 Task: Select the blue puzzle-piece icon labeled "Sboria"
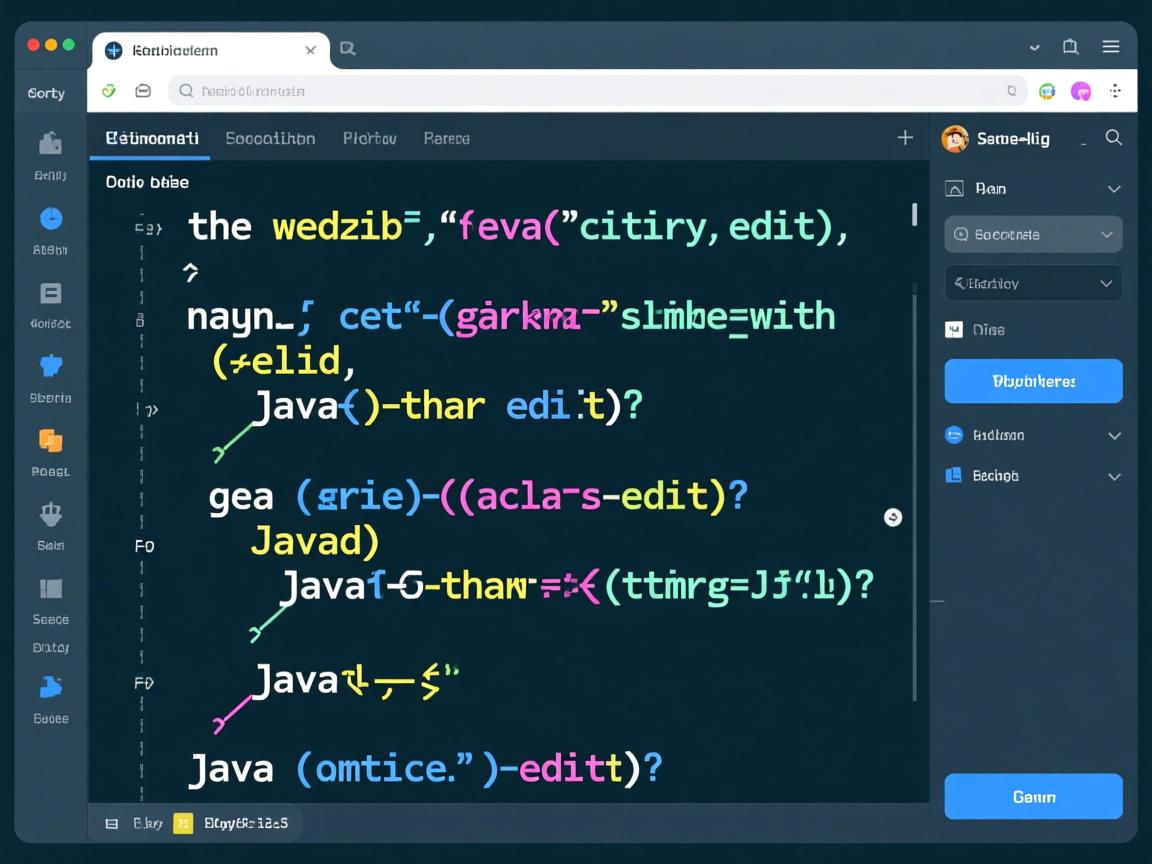tap(49, 365)
